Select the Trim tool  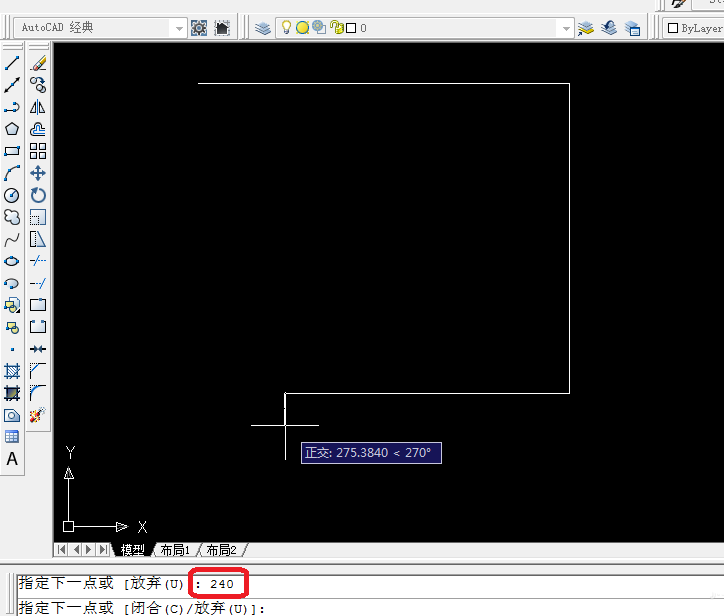click(38, 261)
